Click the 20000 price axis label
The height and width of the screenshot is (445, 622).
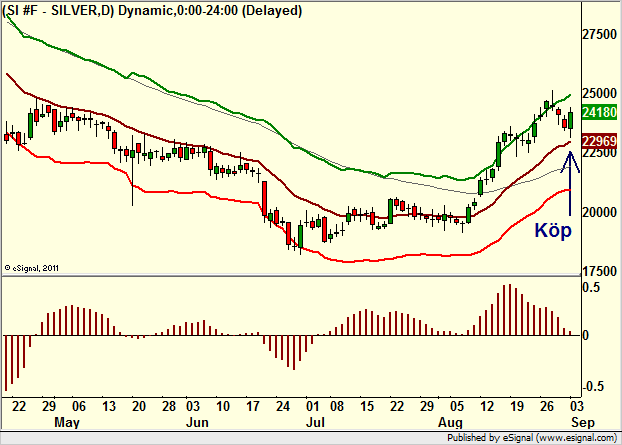coord(599,212)
